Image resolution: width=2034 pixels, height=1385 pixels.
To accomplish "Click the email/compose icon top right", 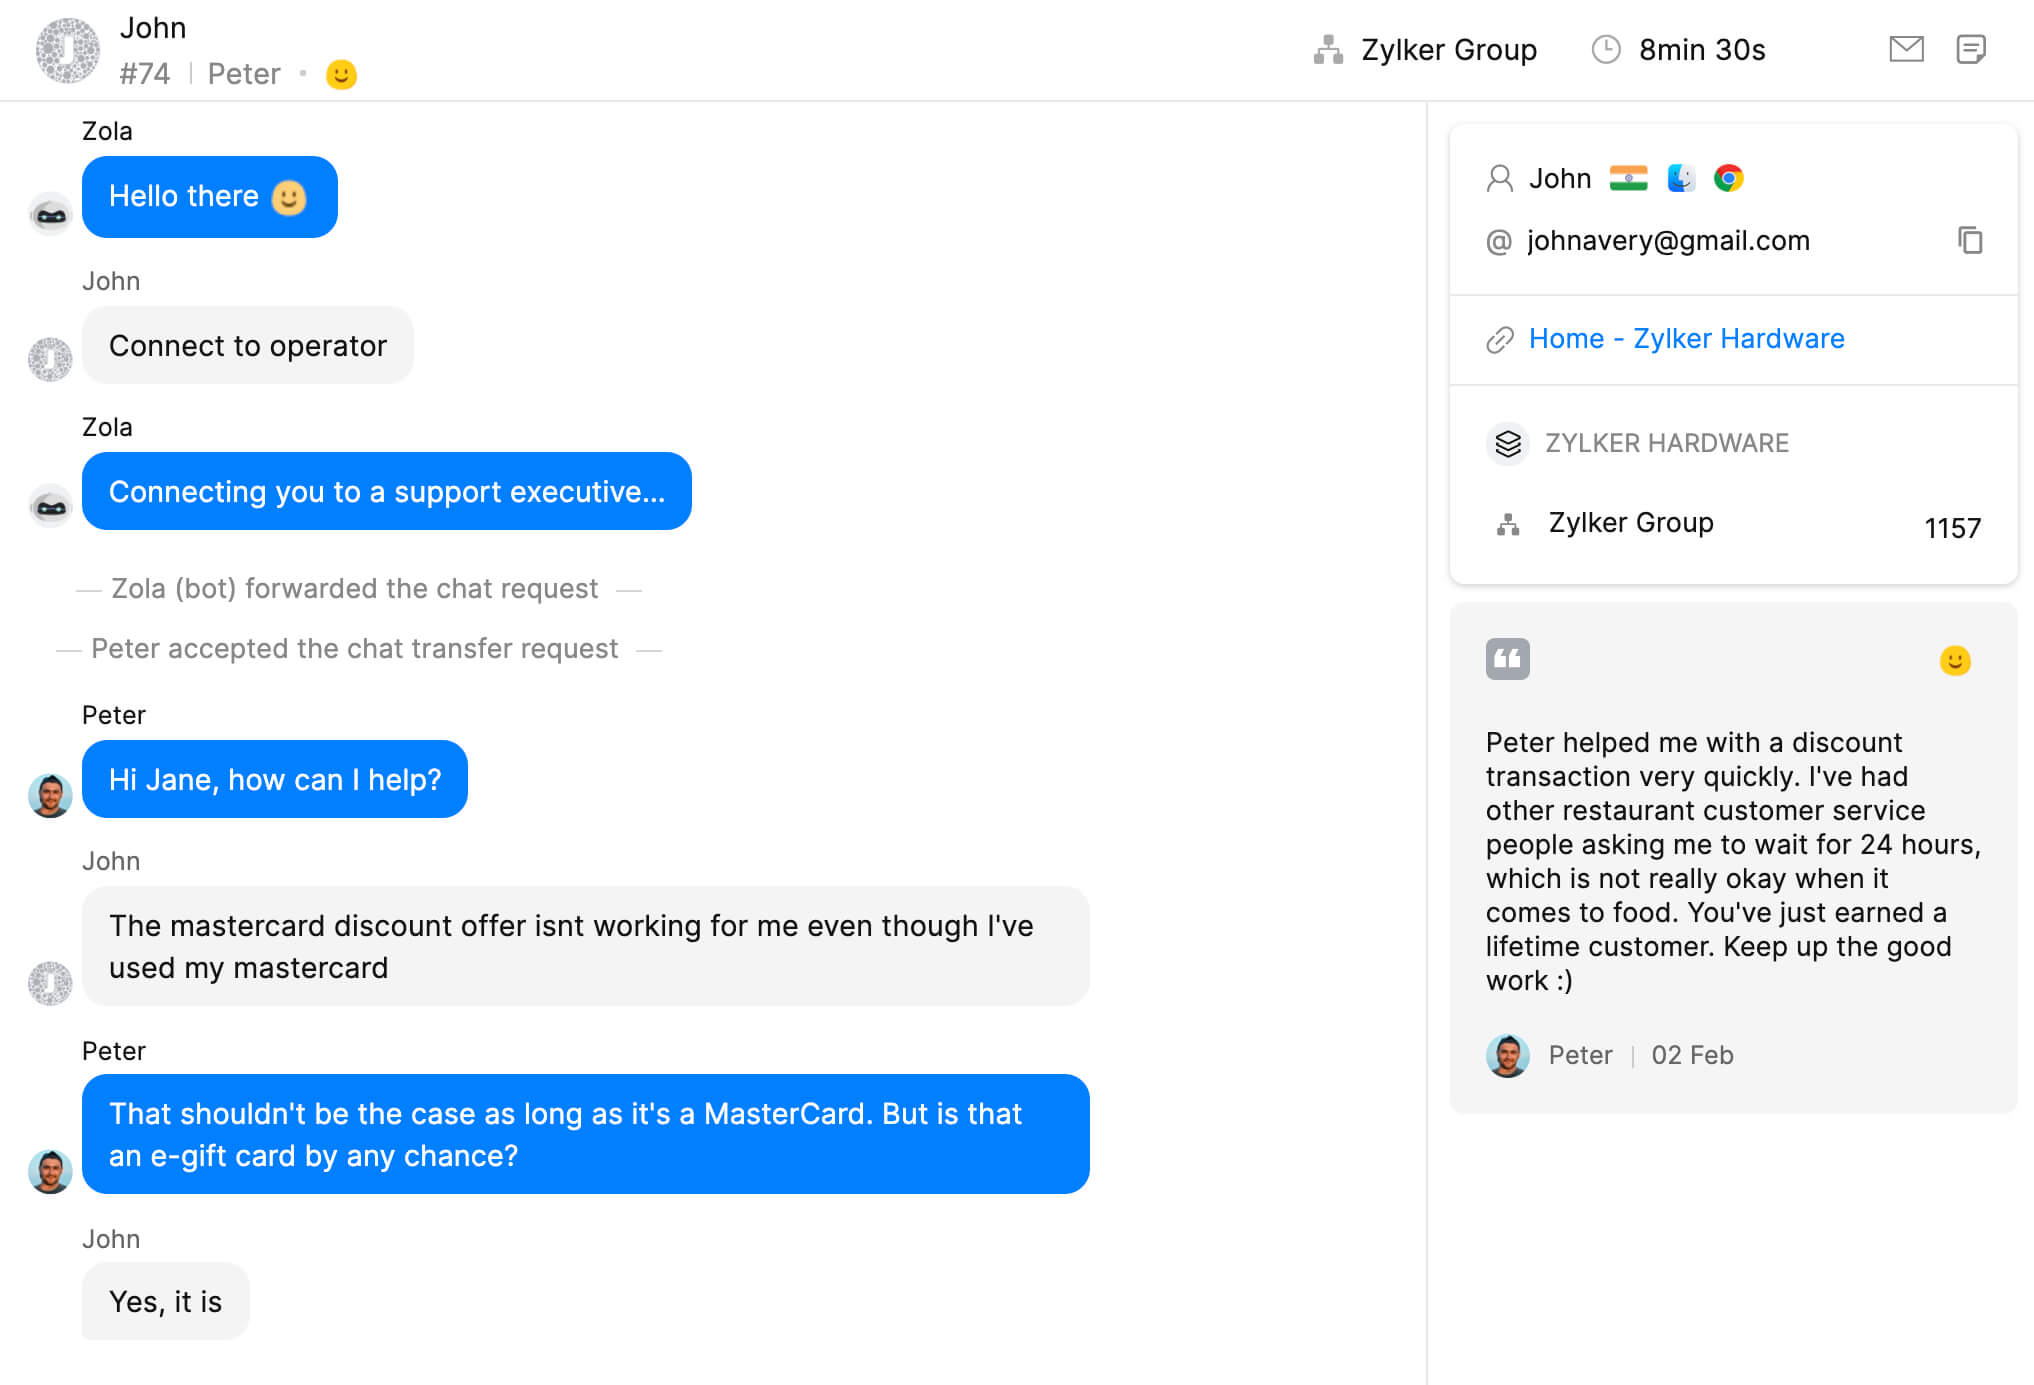I will point(1906,49).
